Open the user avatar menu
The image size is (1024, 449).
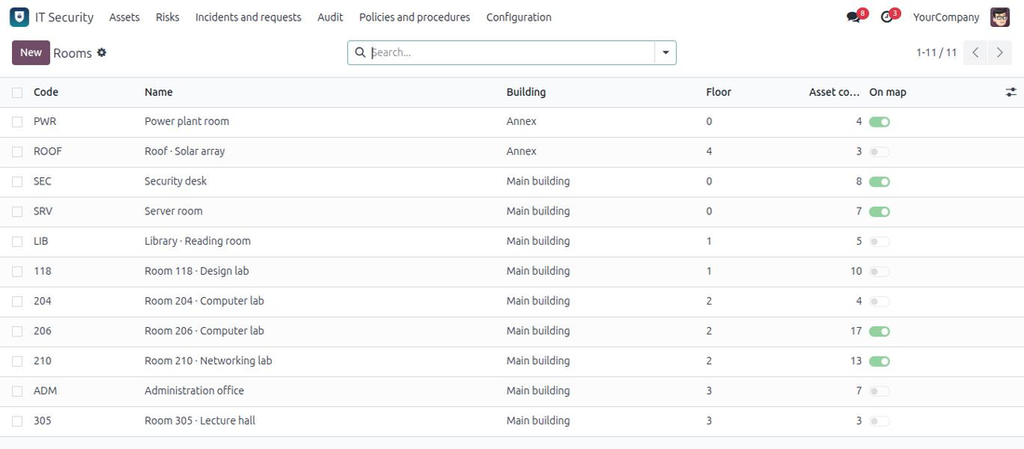point(1000,18)
